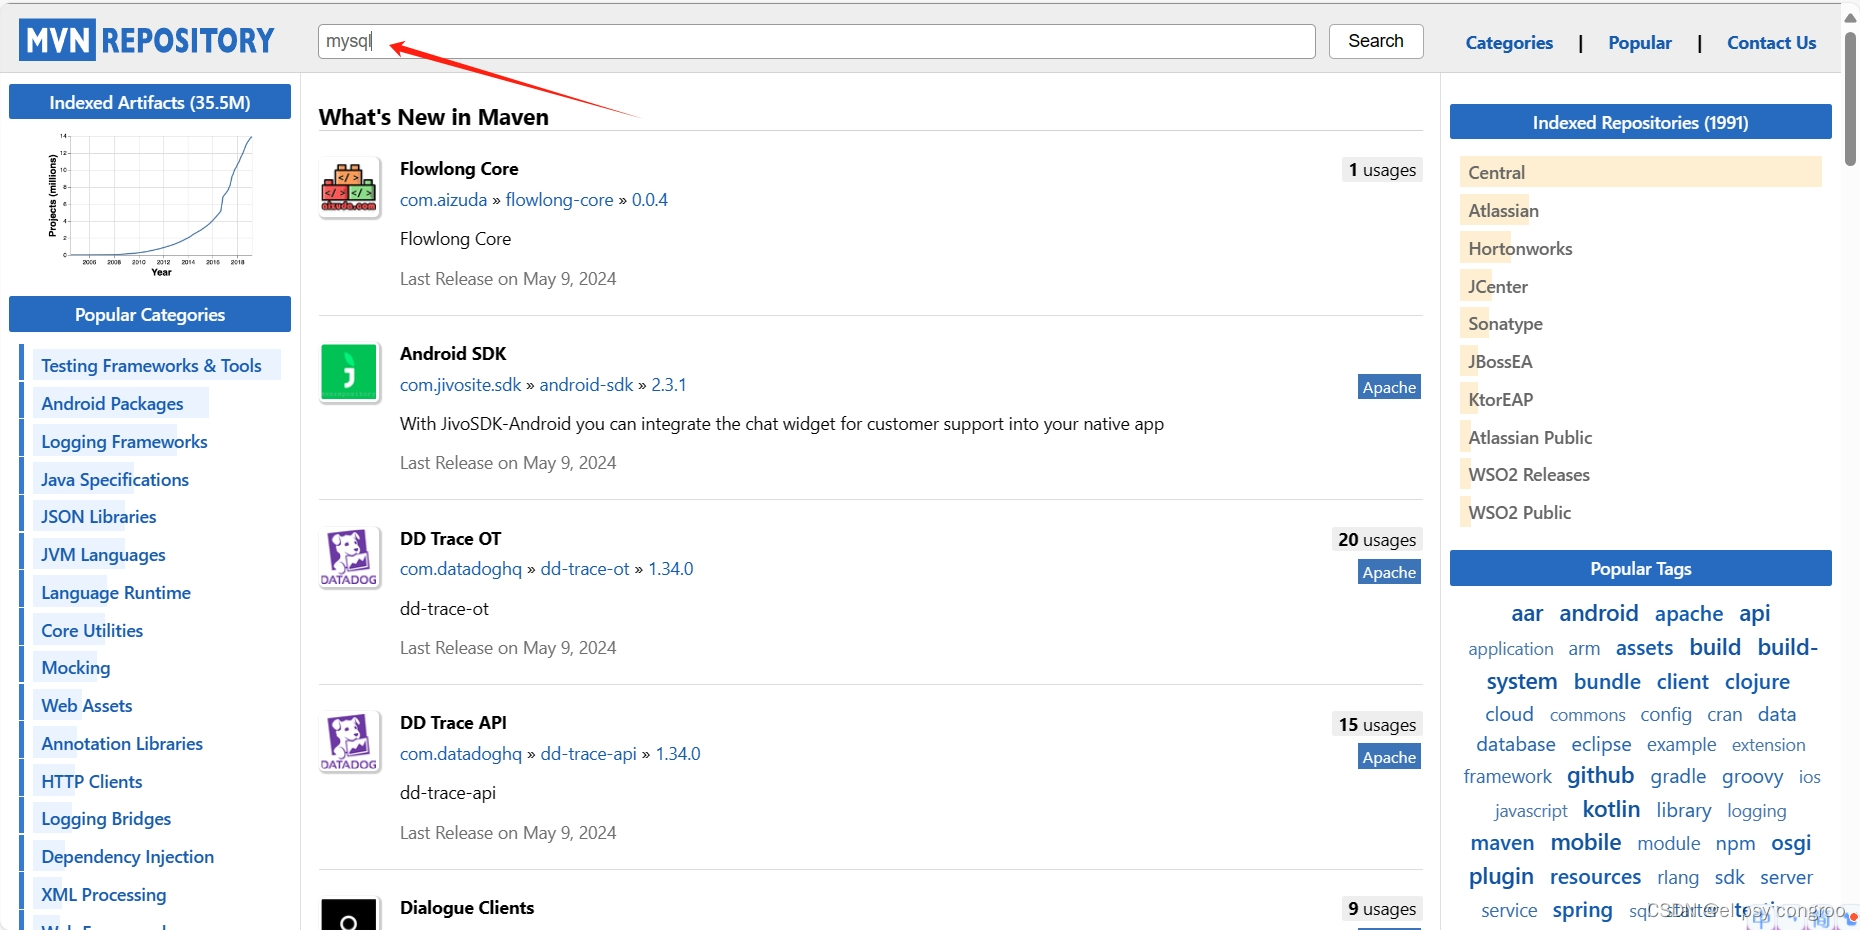Open the Dialogue Clients title link

click(467, 908)
